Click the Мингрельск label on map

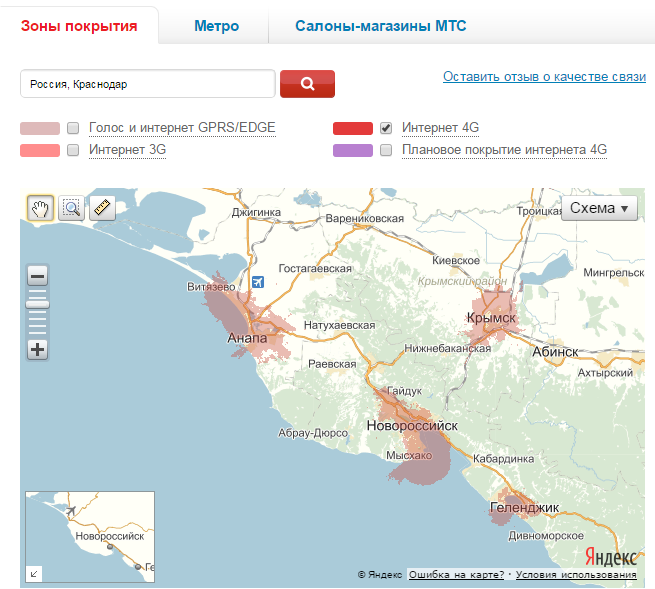614,273
